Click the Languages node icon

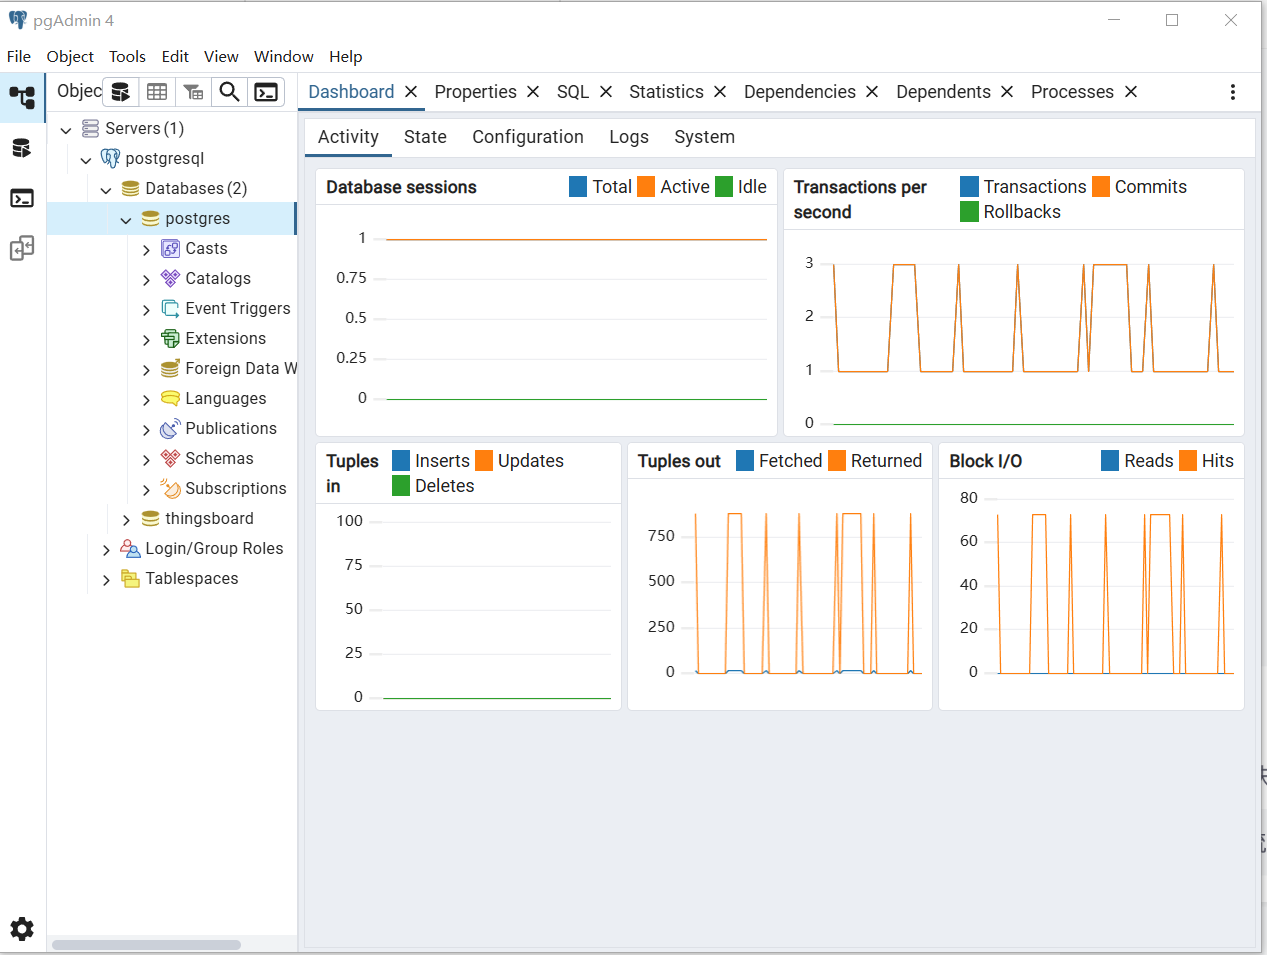[x=171, y=398]
